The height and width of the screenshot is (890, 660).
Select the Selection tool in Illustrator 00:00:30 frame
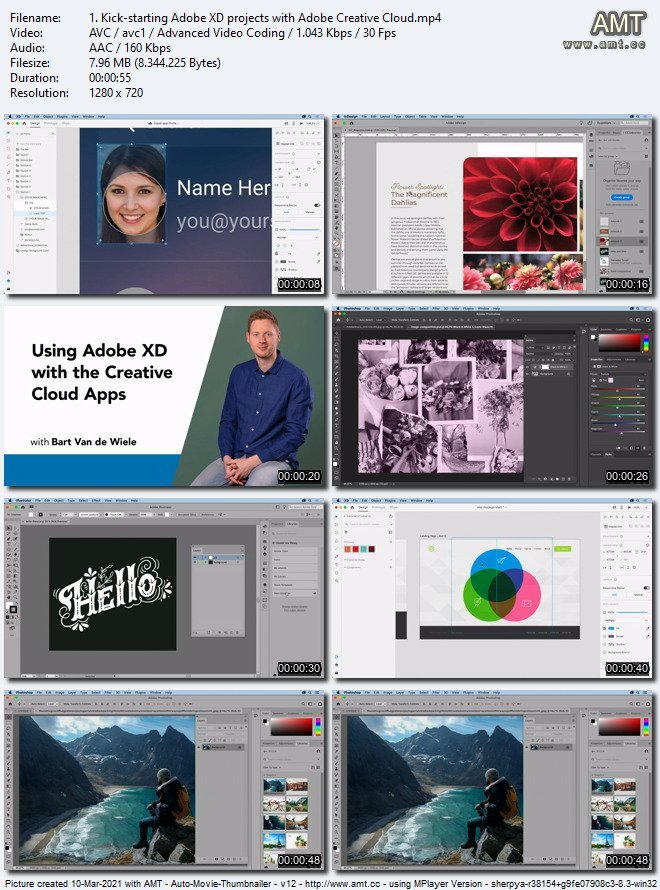(9, 528)
